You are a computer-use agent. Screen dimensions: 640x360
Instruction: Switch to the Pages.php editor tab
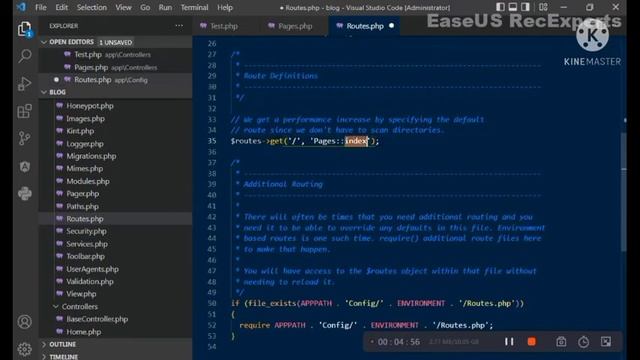295,26
